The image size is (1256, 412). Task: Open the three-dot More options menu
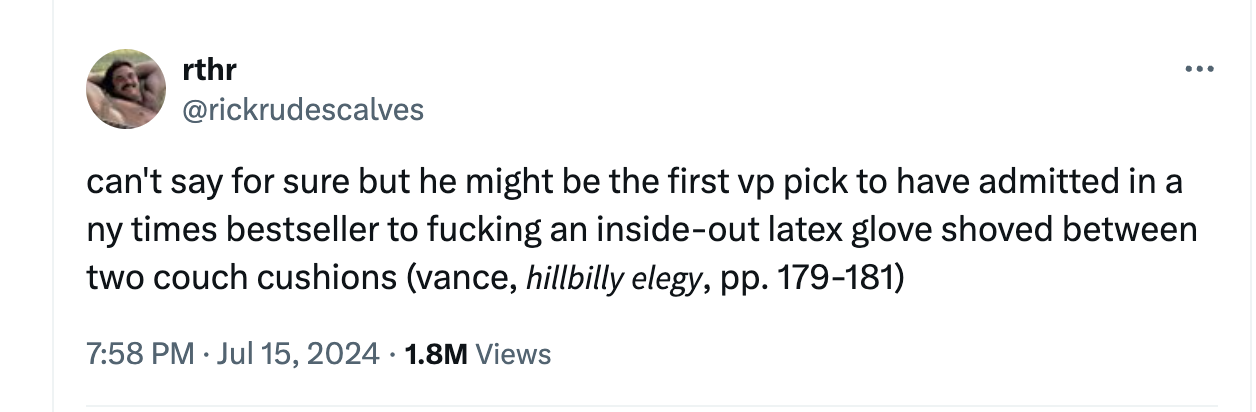click(1198, 71)
